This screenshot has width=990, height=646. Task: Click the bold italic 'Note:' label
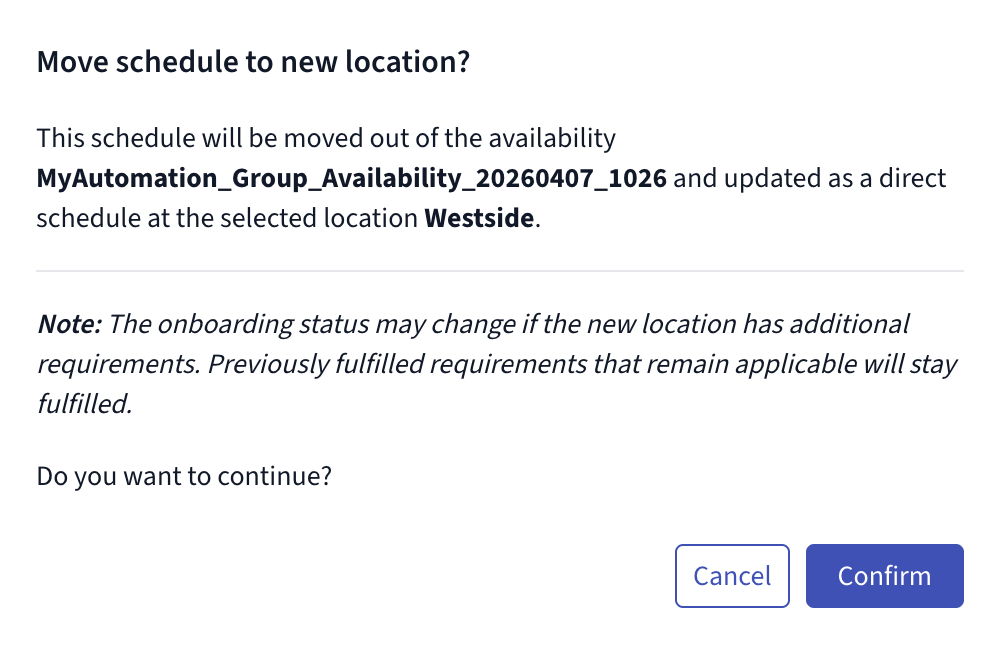[69, 324]
